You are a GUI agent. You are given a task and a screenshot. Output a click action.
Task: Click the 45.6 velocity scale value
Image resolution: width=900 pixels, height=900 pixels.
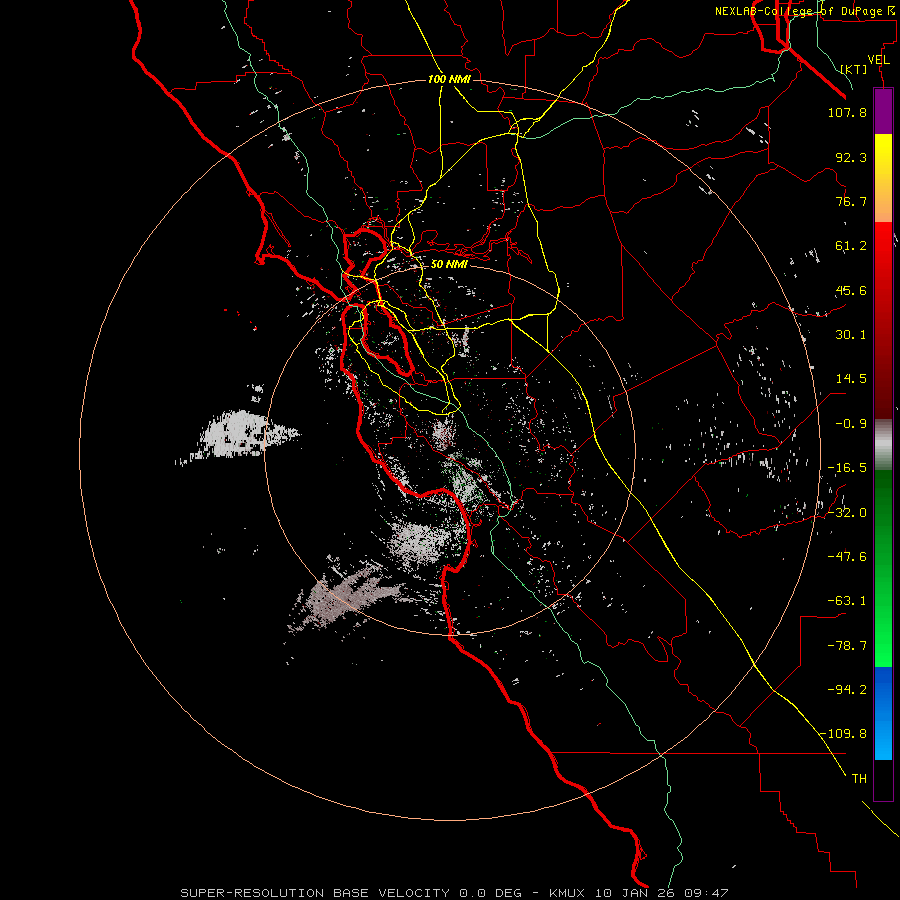click(851, 290)
